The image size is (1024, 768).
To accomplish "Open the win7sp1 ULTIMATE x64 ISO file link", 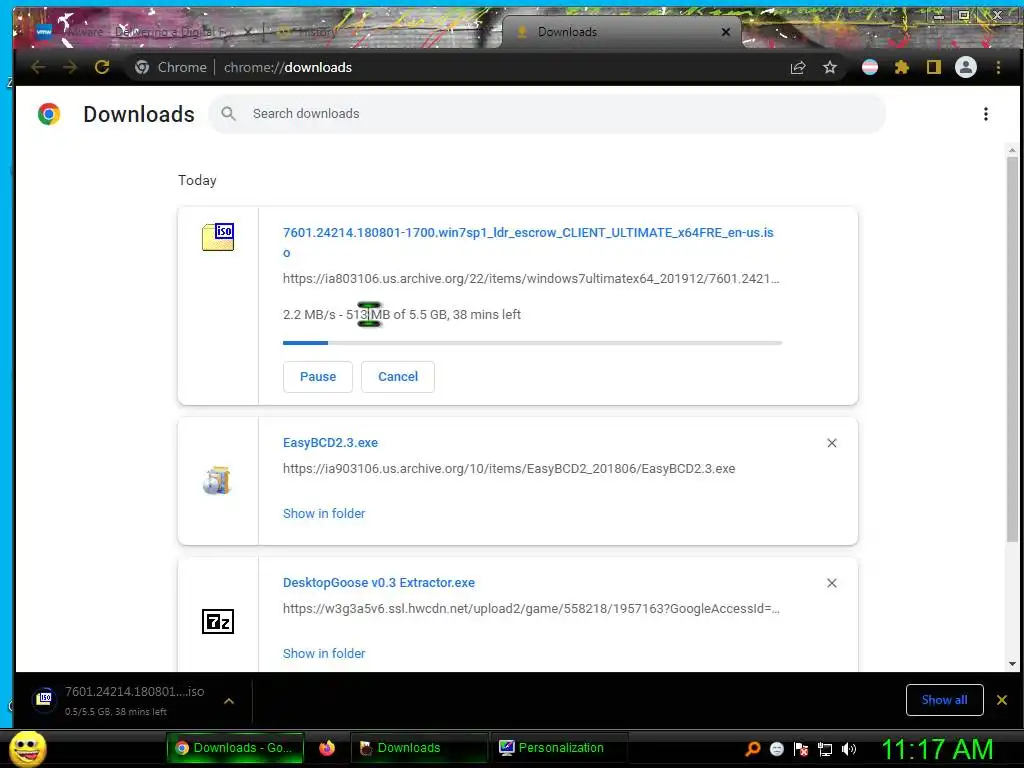I will pos(528,242).
